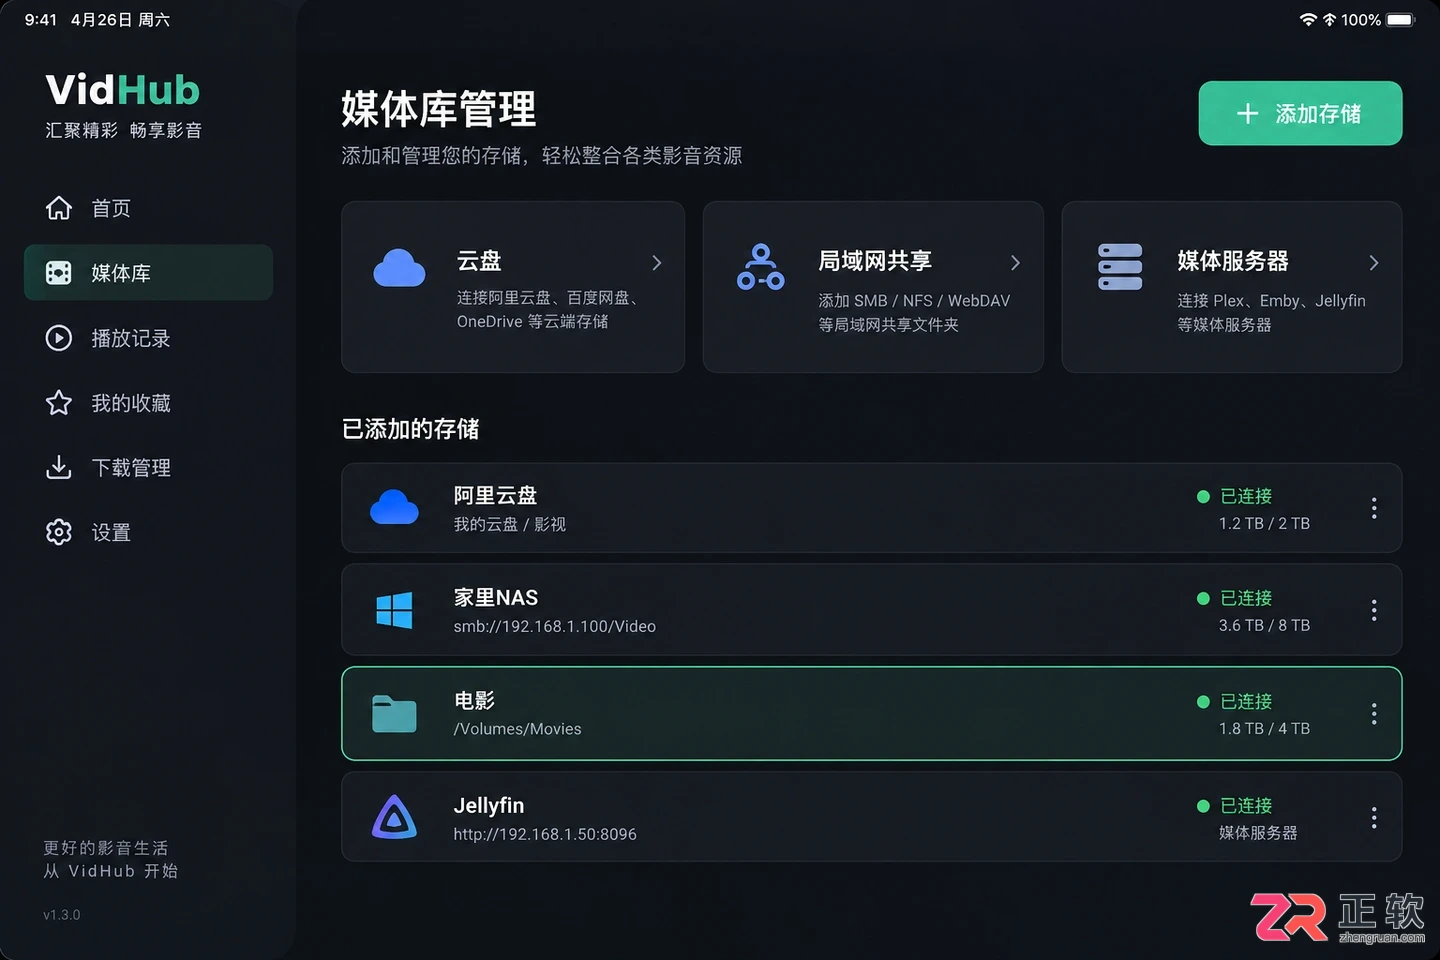This screenshot has width=1440, height=960.
Task: Open more options for 阿里云盘
Action: (x=1374, y=508)
